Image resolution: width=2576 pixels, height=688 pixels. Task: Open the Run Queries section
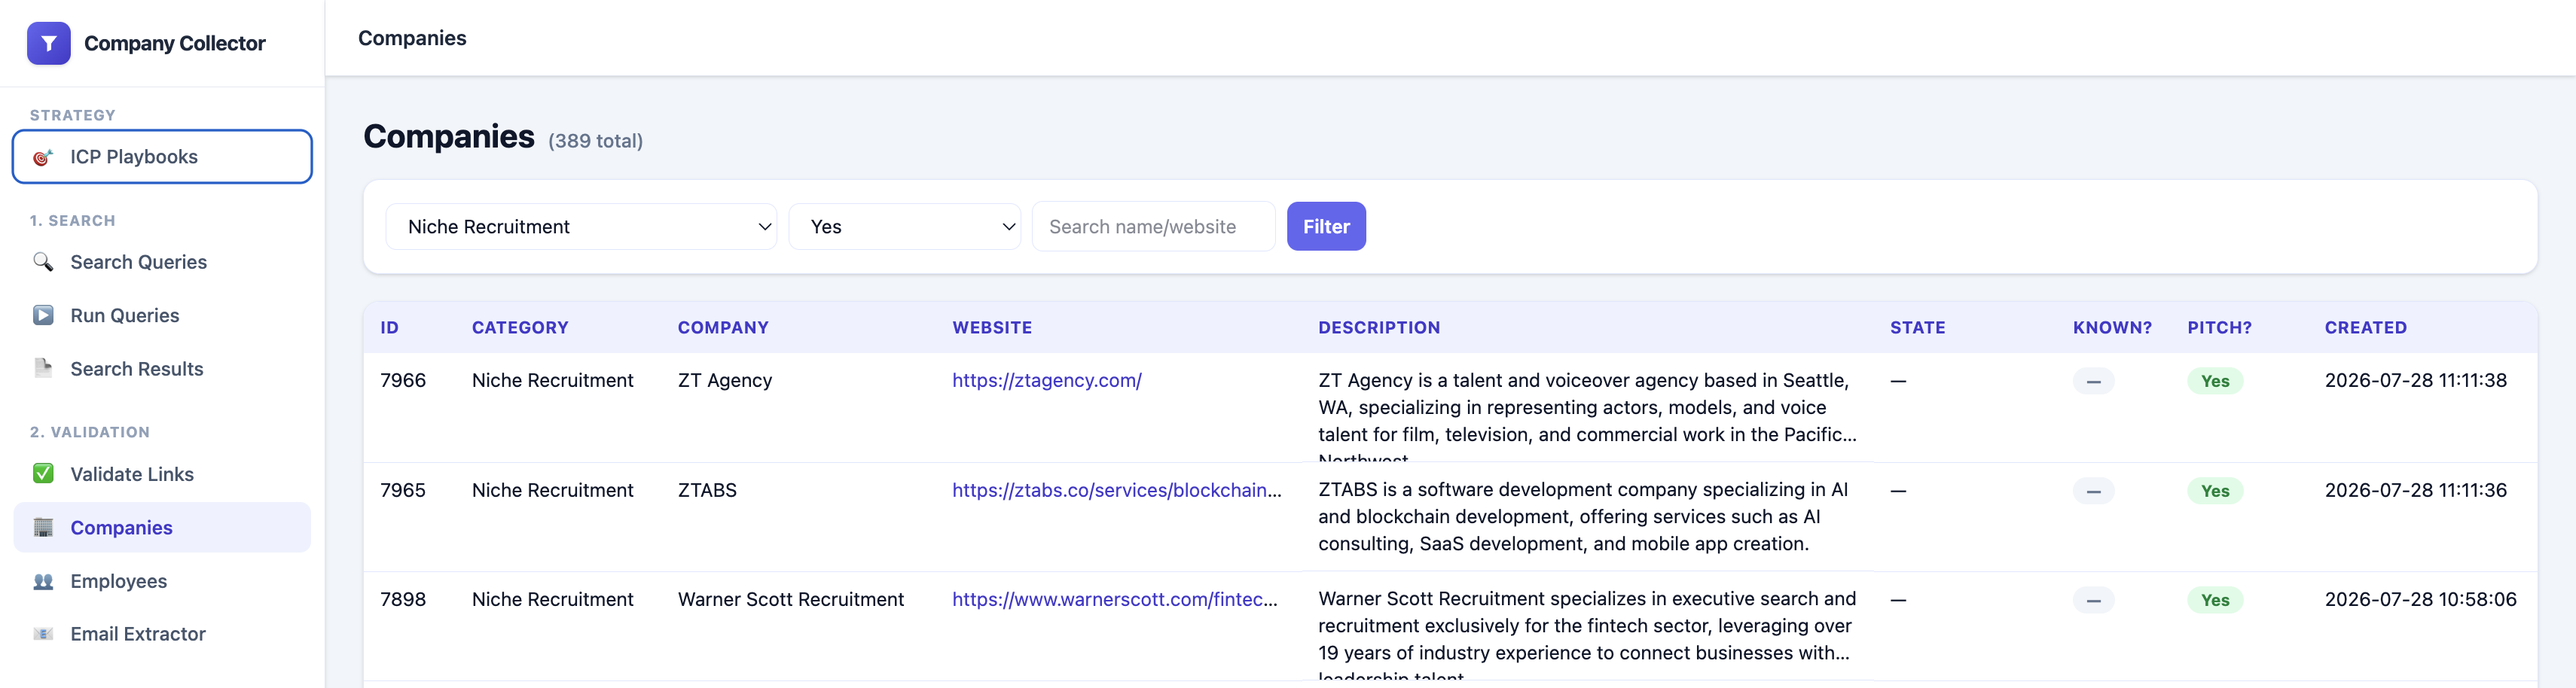(162, 315)
